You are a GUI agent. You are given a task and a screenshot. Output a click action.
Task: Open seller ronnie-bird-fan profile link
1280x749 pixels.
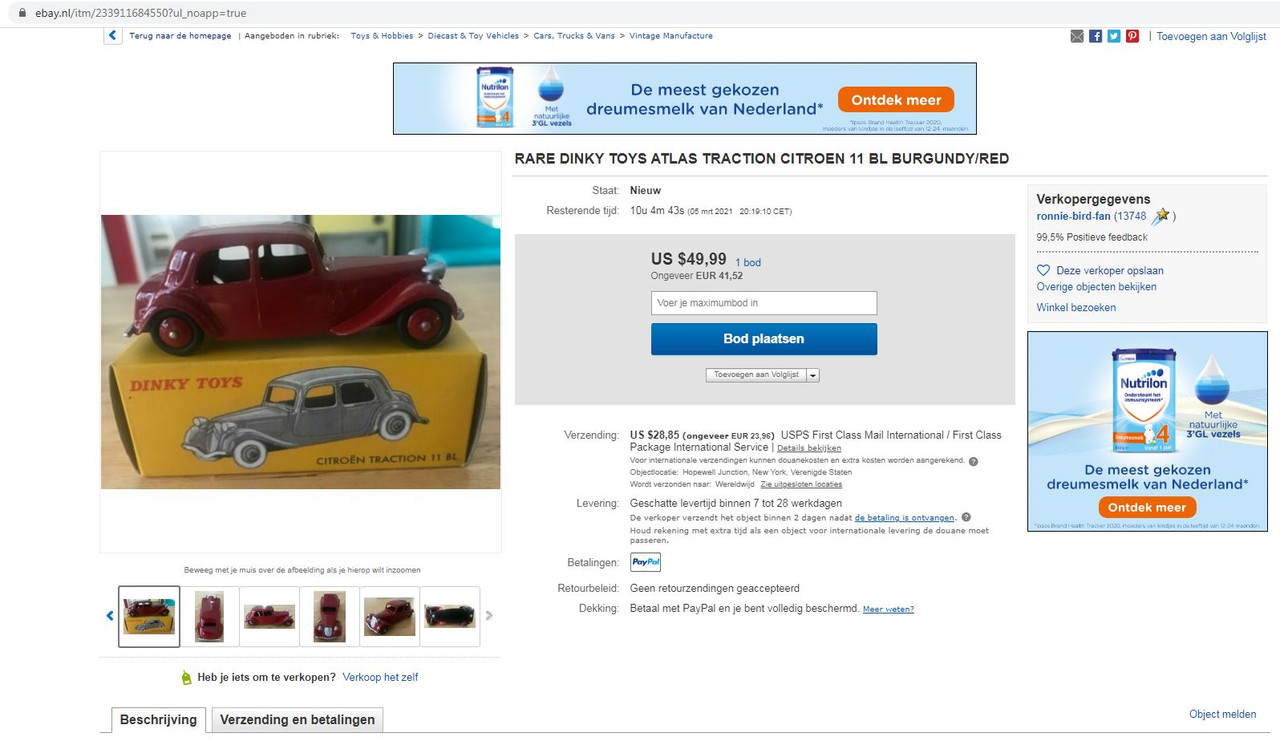pyautogui.click(x=1074, y=216)
